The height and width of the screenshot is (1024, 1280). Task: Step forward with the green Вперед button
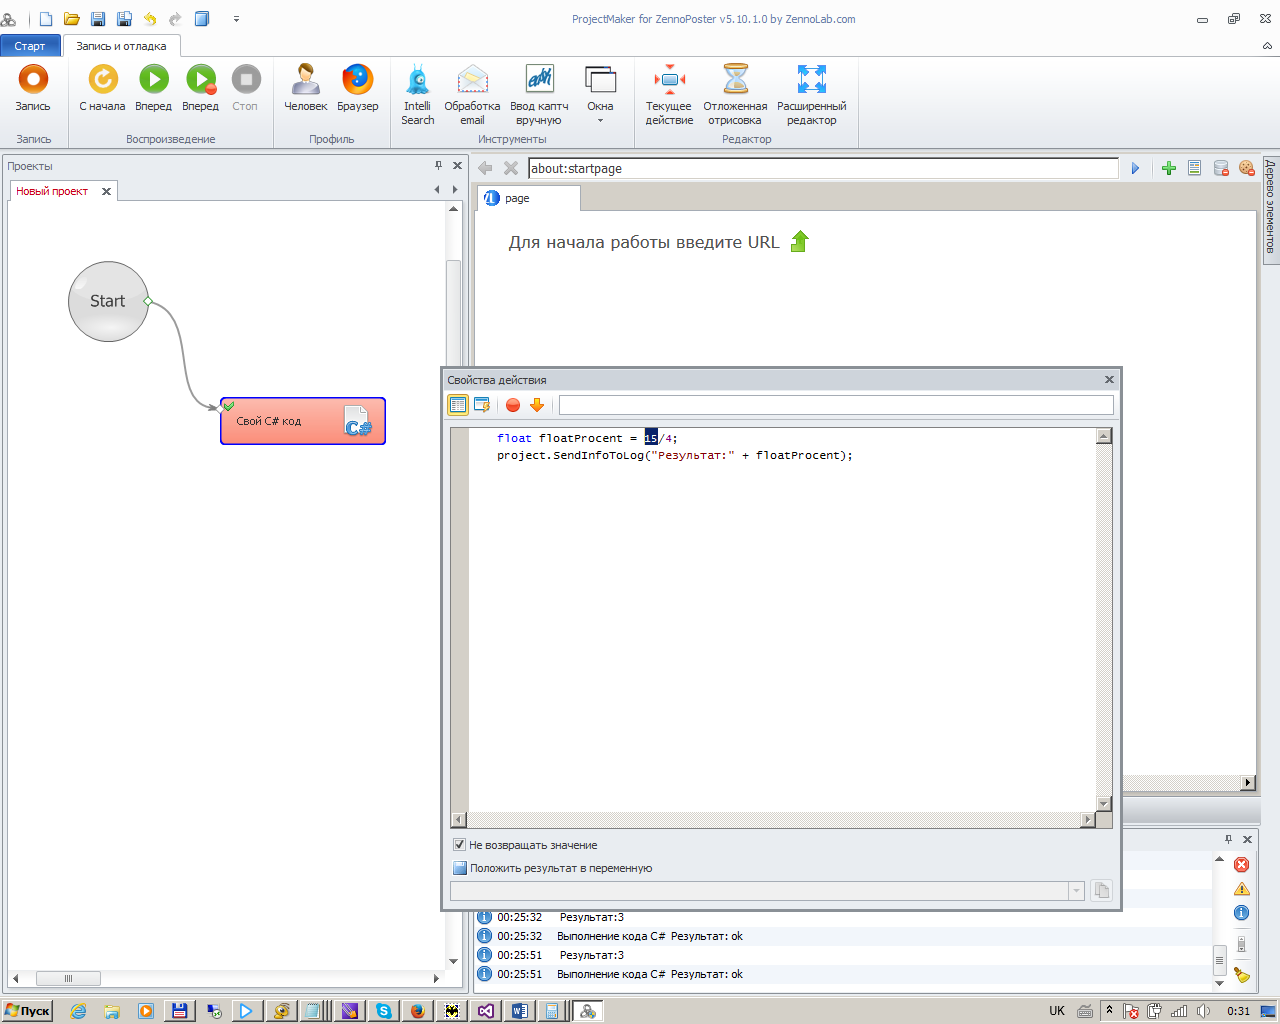click(x=153, y=88)
